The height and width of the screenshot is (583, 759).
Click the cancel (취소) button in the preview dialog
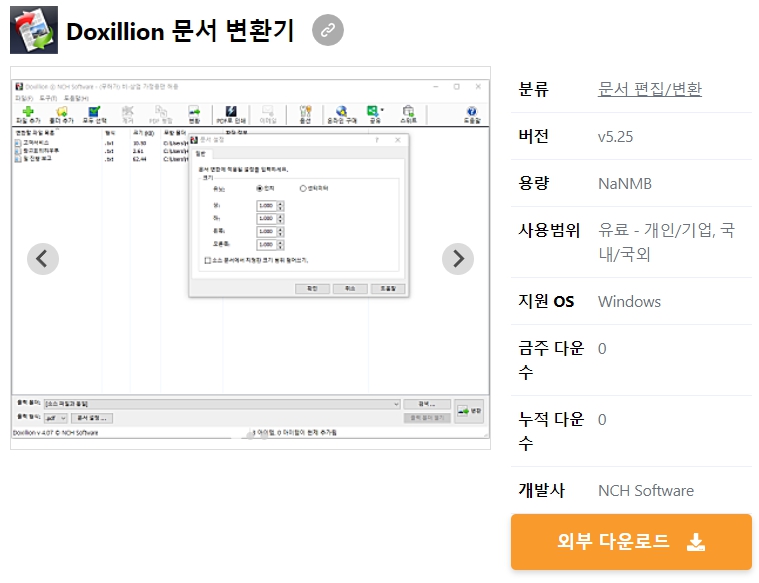(350, 289)
